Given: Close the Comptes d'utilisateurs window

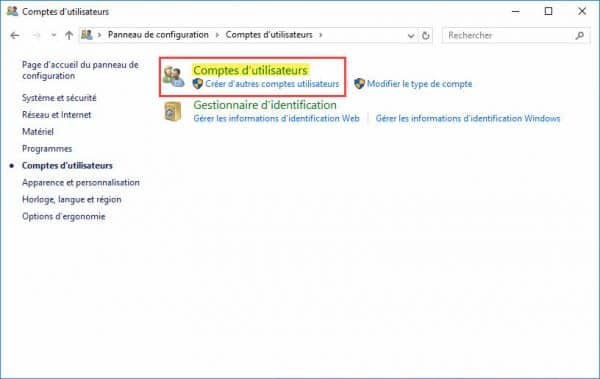Looking at the screenshot, I should click(582, 11).
